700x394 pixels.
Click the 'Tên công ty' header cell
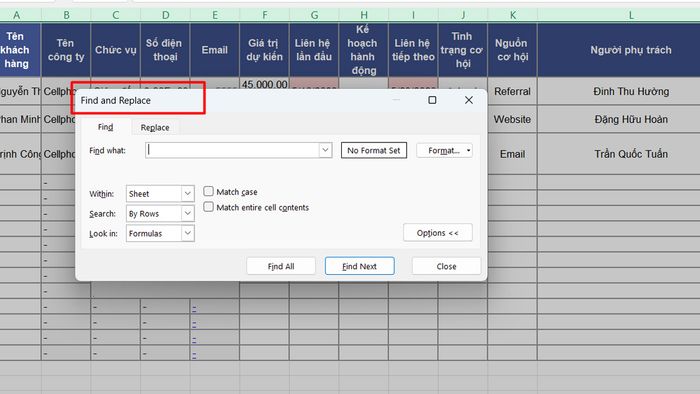(x=66, y=50)
